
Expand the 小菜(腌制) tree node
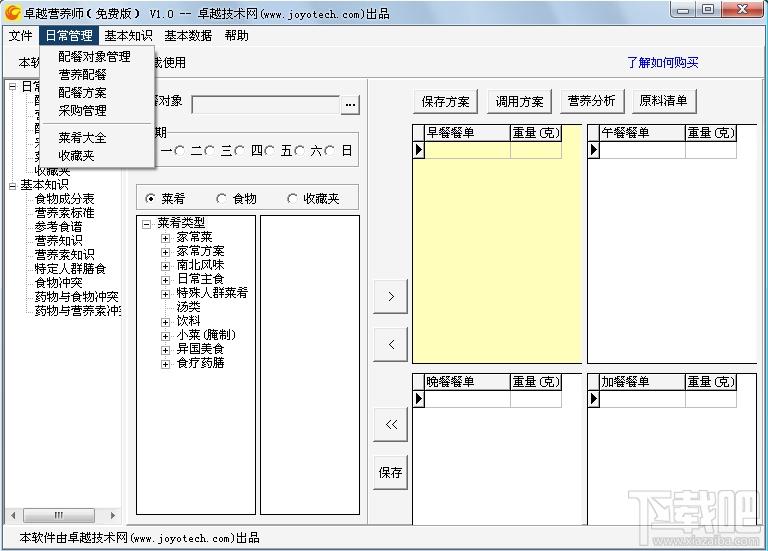pos(166,336)
